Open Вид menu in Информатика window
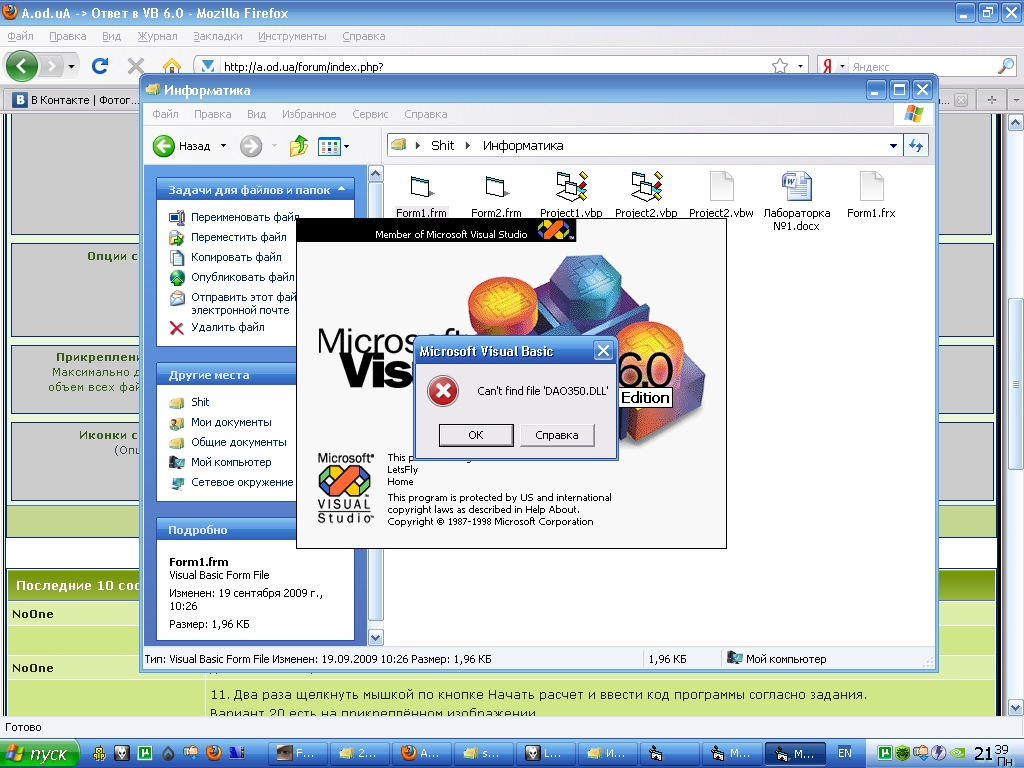Screen dimensions: 1024x768 [x=256, y=114]
